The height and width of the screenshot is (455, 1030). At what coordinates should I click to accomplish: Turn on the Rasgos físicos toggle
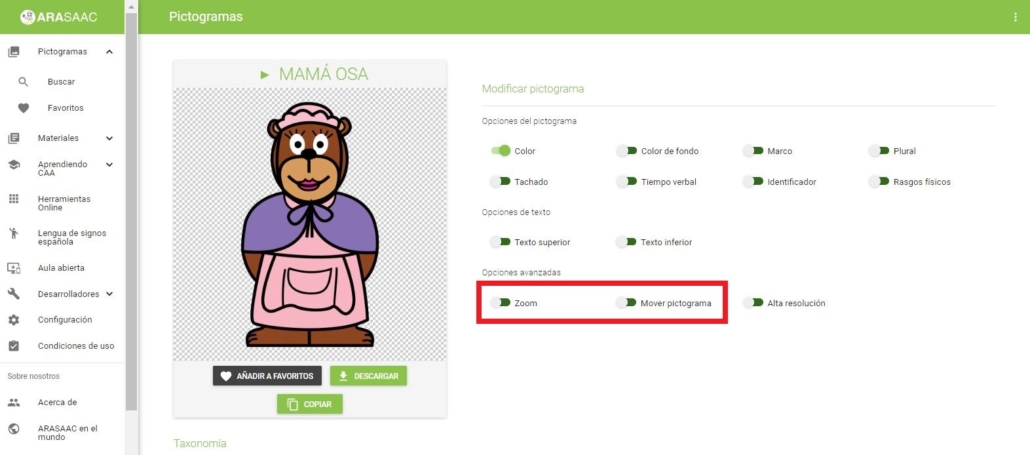click(879, 182)
